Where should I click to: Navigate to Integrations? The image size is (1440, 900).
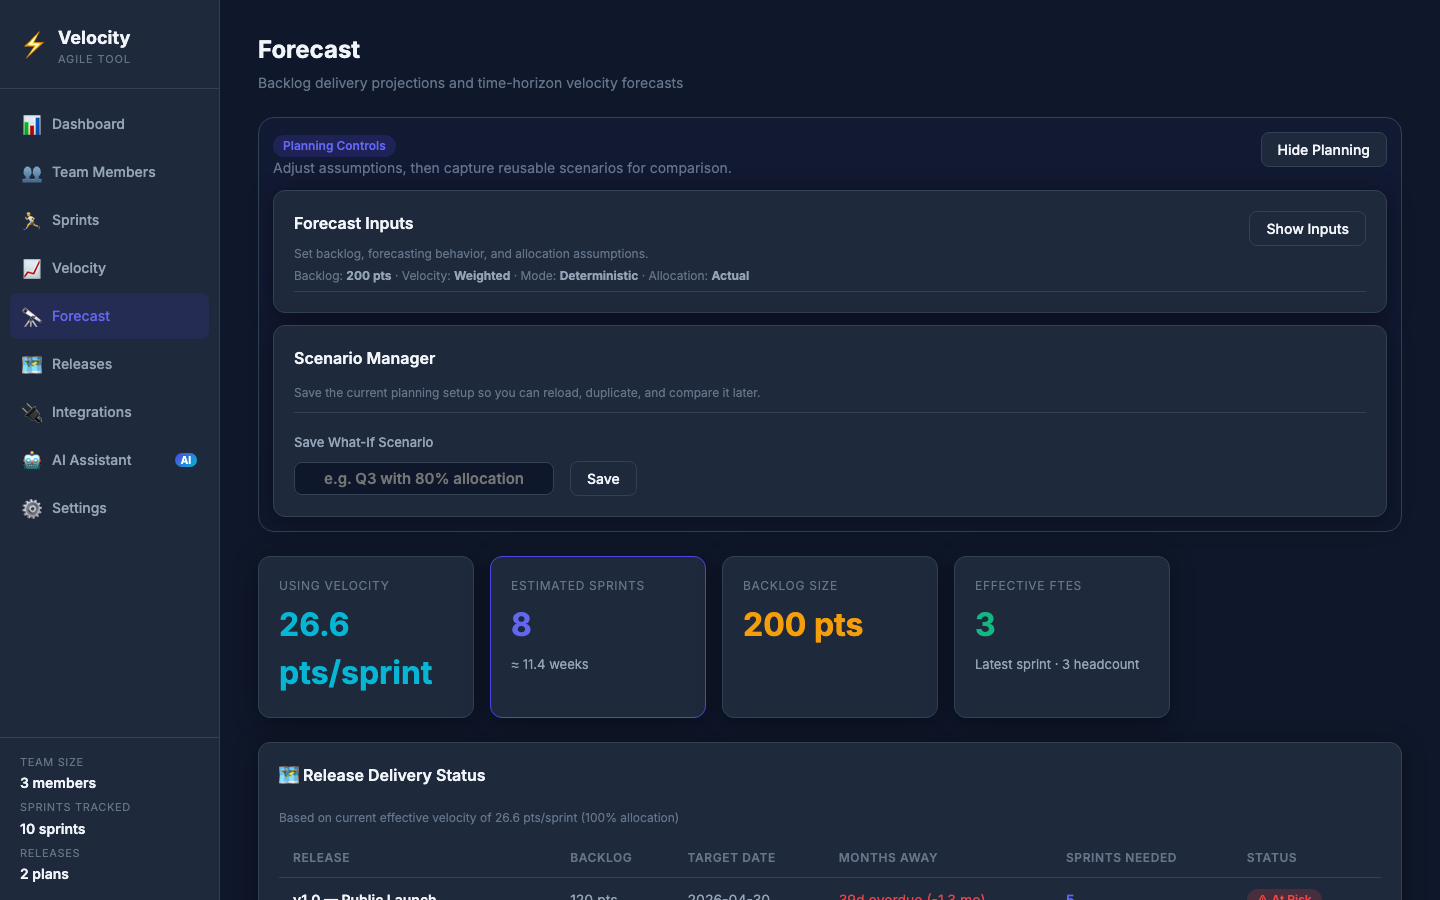[x=110, y=412]
